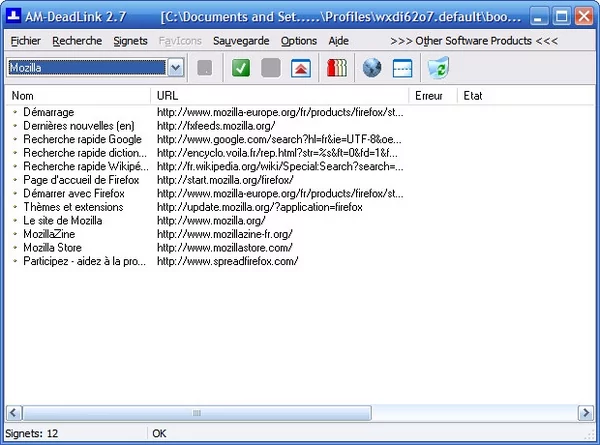Click the spreadfirefox.com URL cell
600x445 pixels.
pyautogui.click(x=228, y=261)
